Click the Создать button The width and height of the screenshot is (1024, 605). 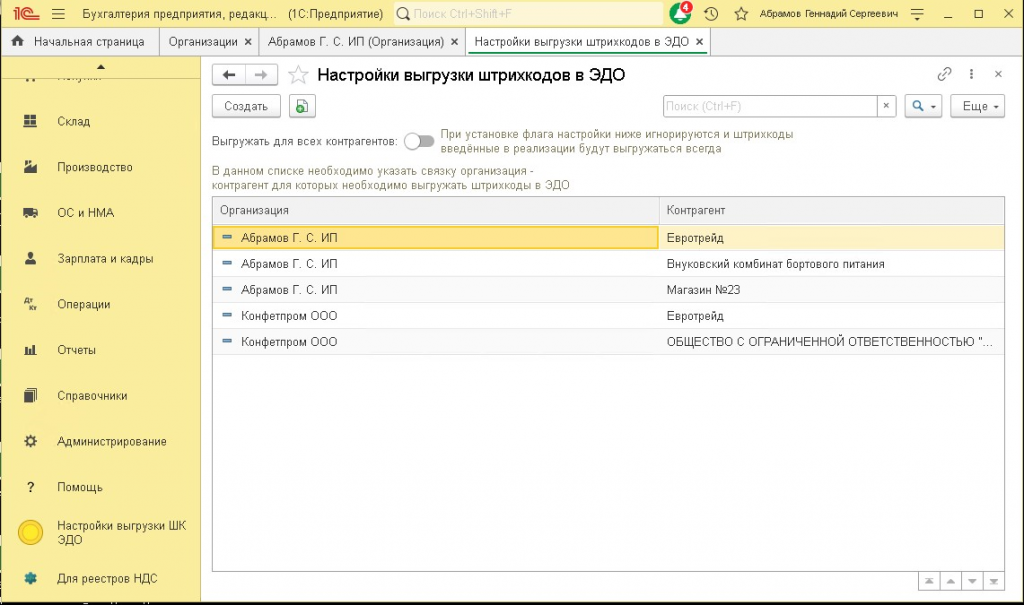pyautogui.click(x=246, y=106)
